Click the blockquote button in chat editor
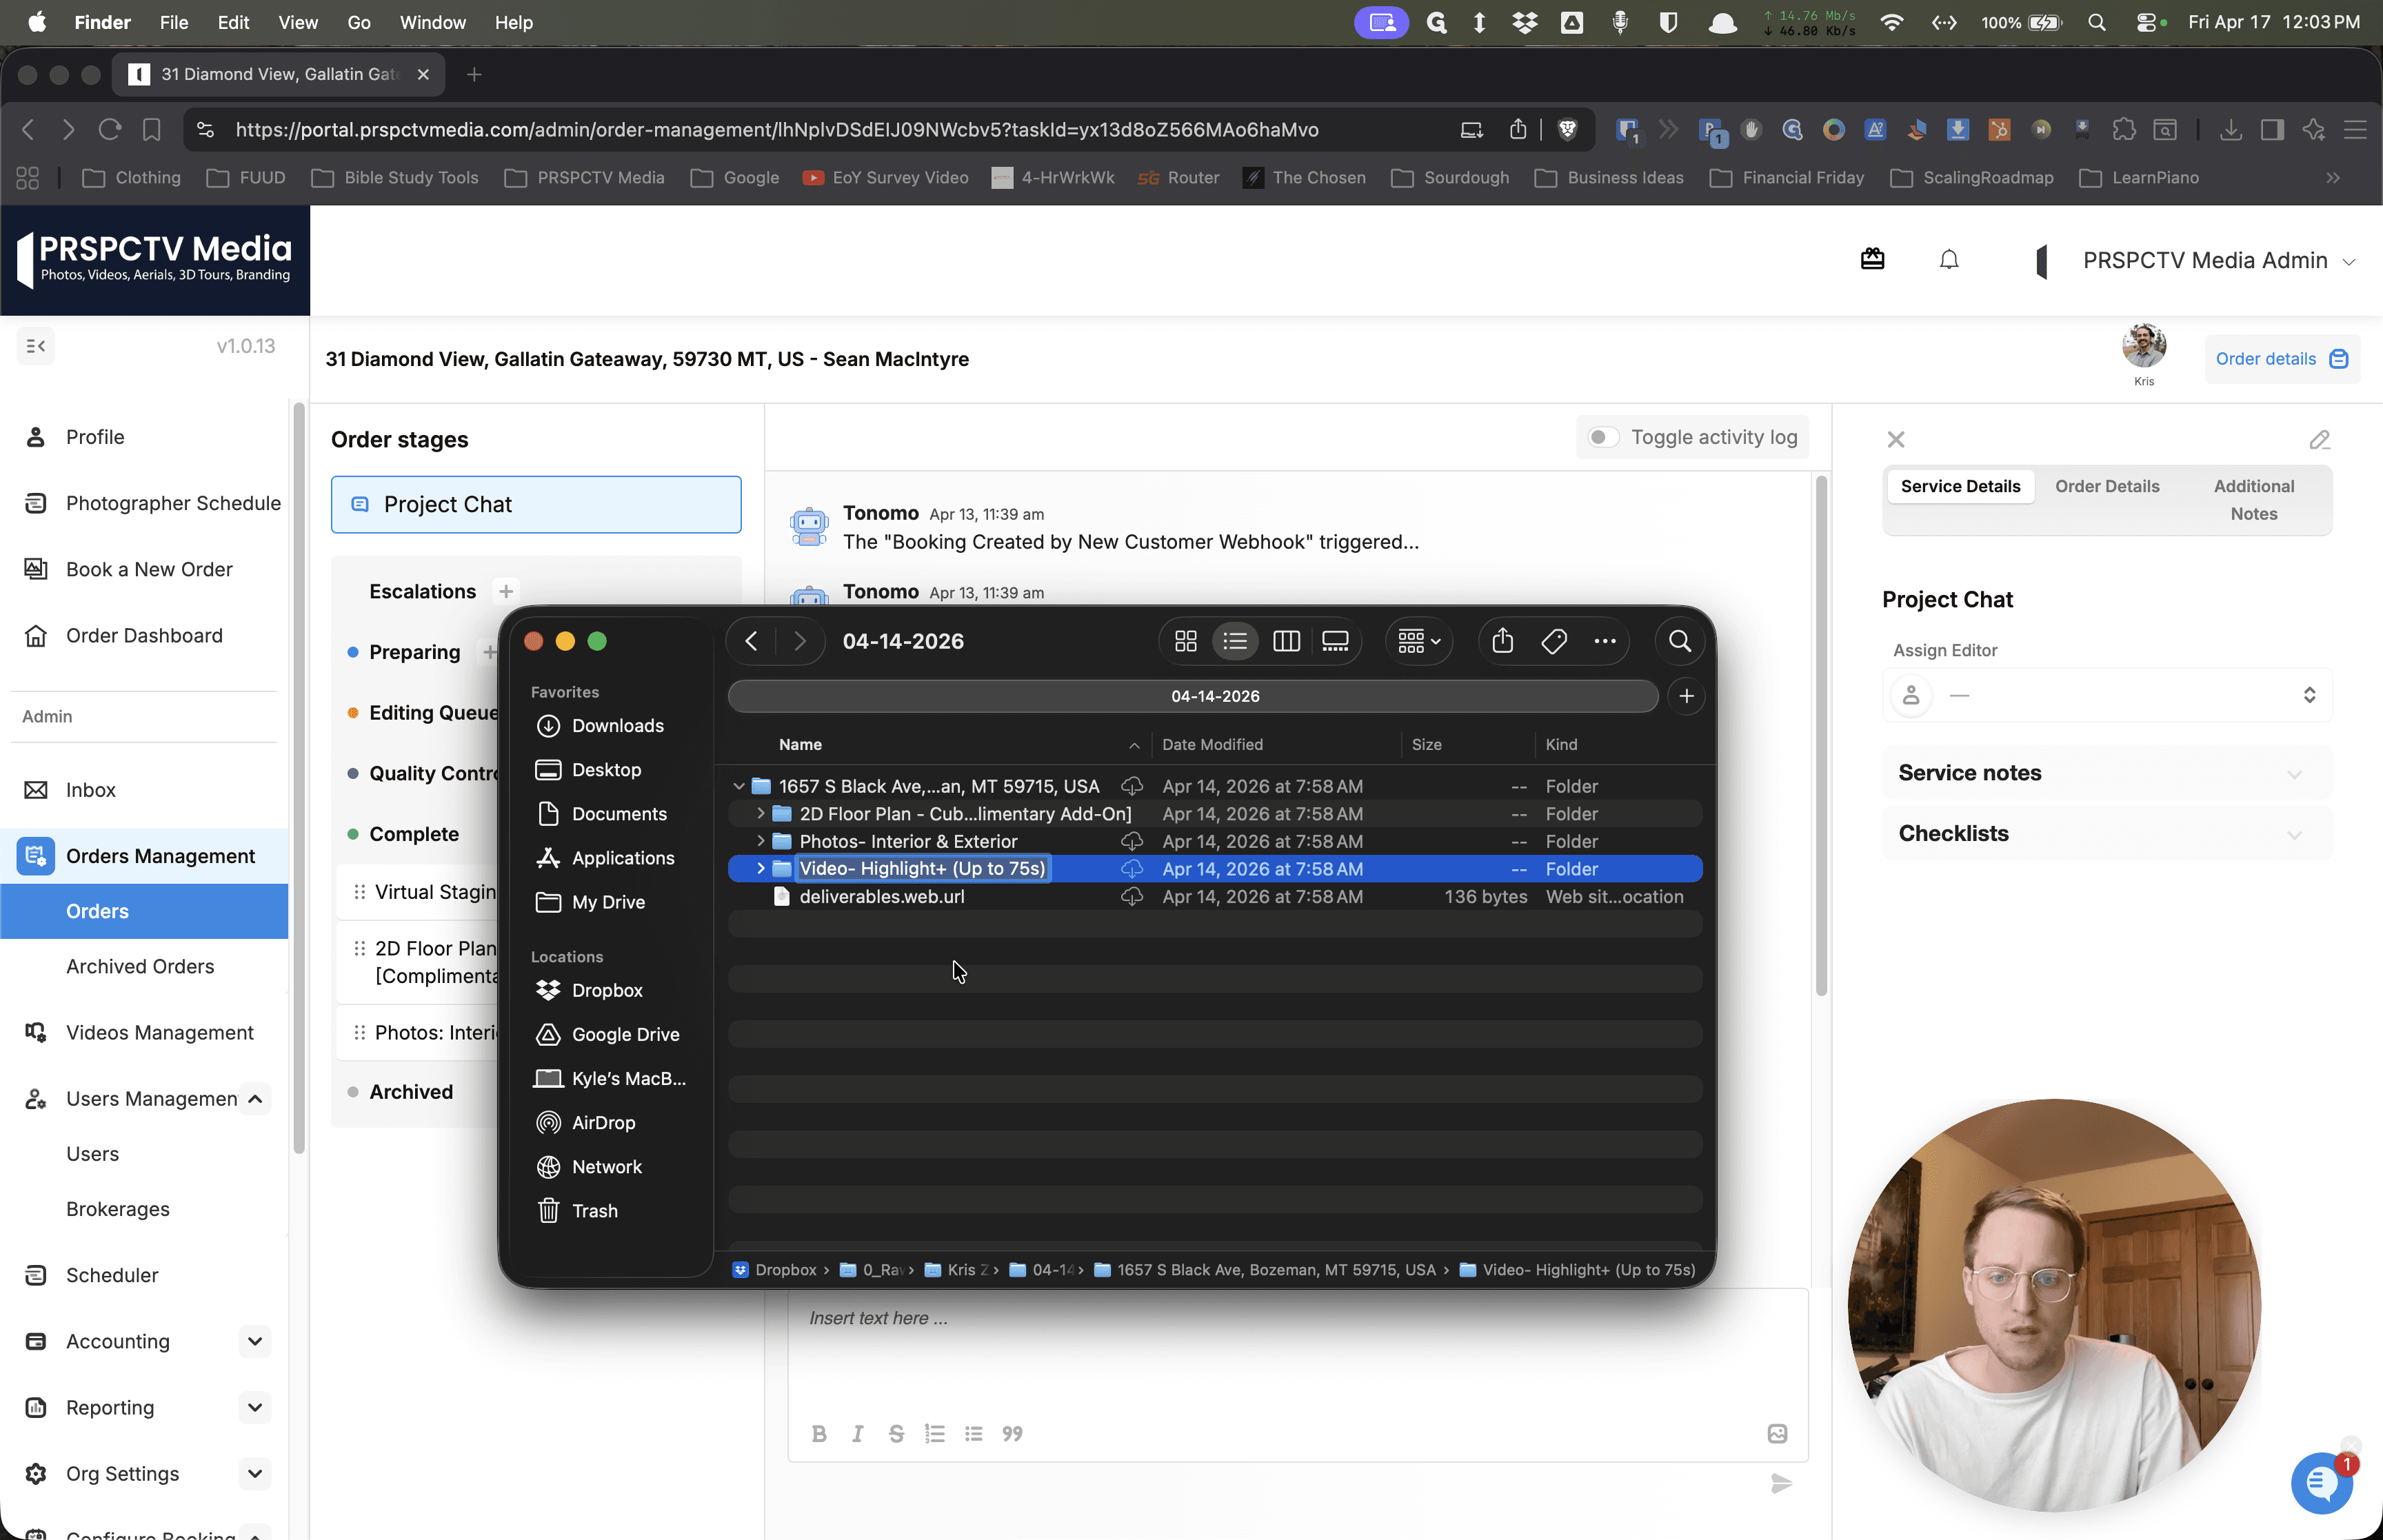The width and height of the screenshot is (2383, 1540). [1012, 1433]
